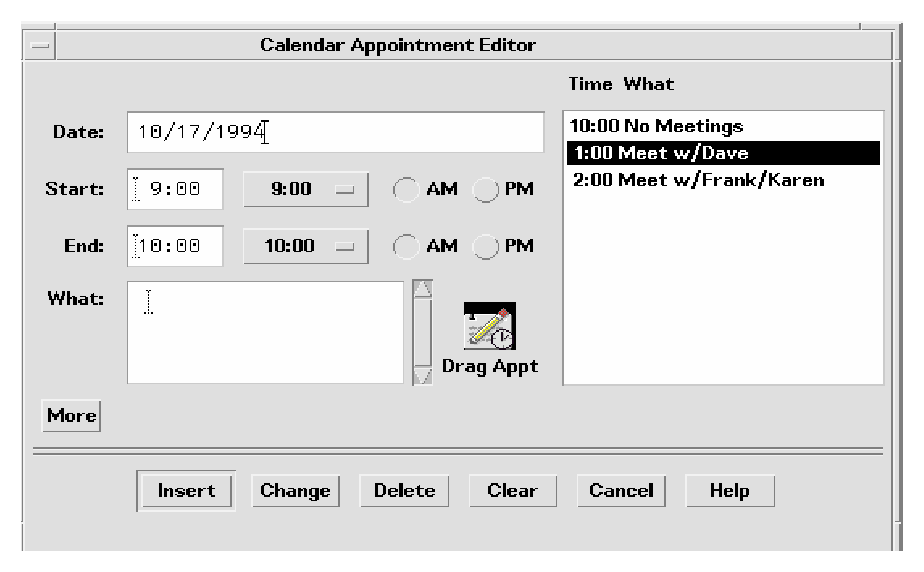The image size is (924, 572).
Task: Select PM for the End time
Action: (x=485, y=246)
